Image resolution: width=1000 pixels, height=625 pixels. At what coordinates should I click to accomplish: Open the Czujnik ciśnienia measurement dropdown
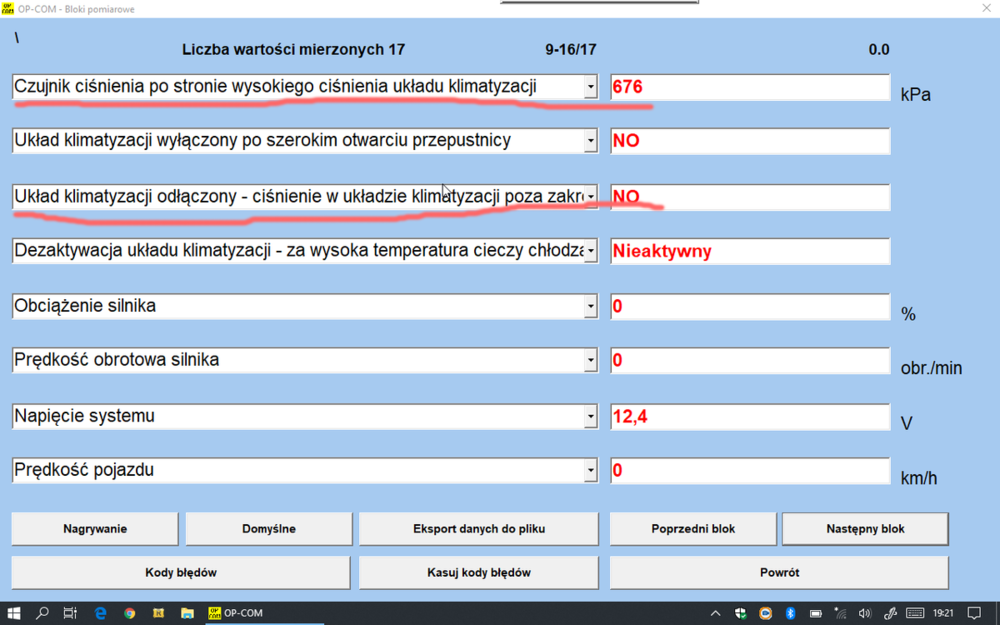pyautogui.click(x=591, y=86)
